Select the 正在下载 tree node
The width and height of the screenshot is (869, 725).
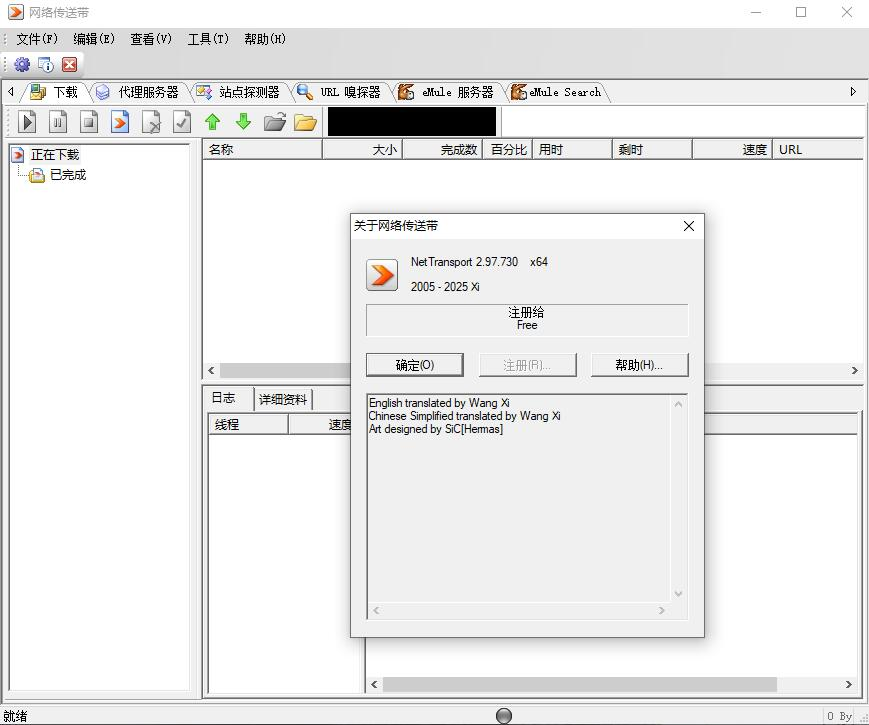point(54,155)
